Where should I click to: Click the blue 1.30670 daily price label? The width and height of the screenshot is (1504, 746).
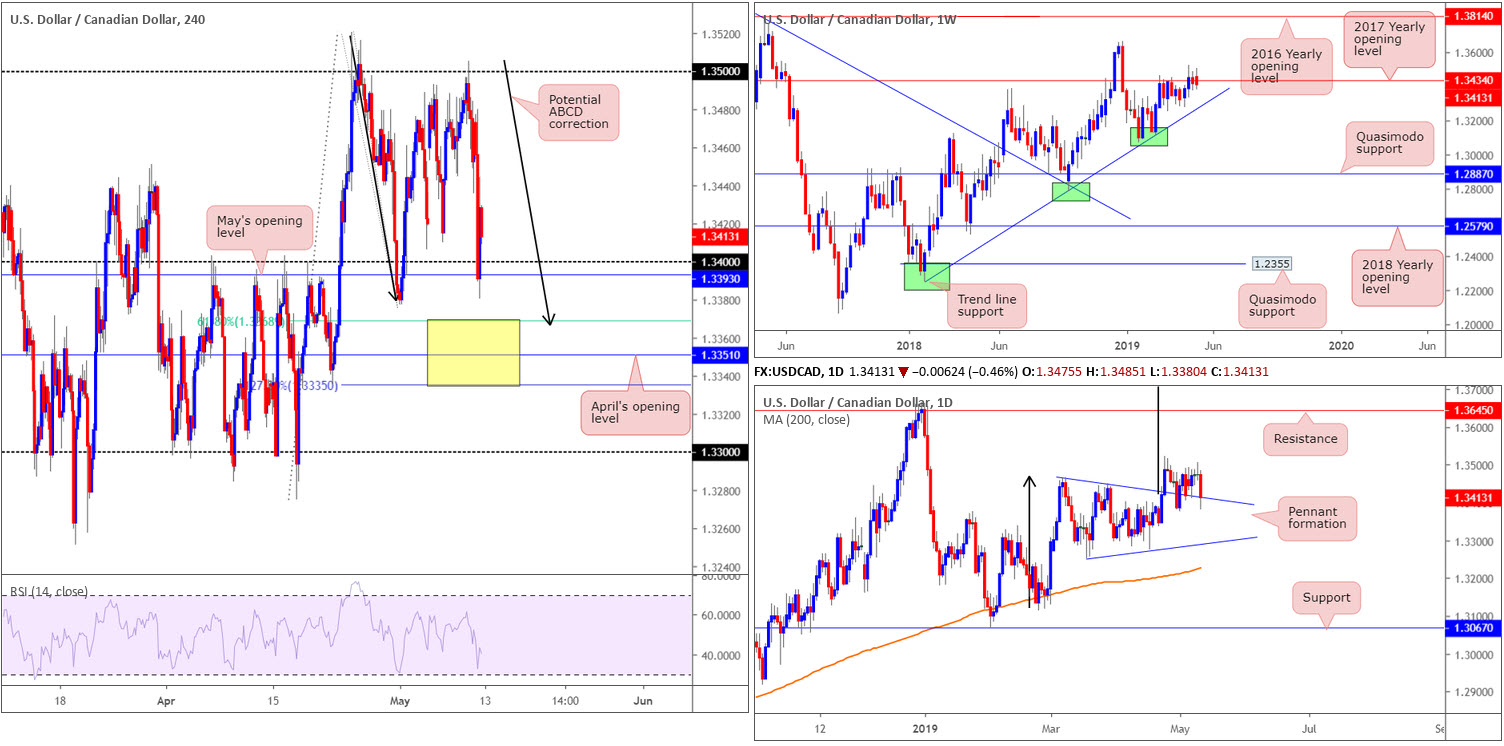point(1473,628)
